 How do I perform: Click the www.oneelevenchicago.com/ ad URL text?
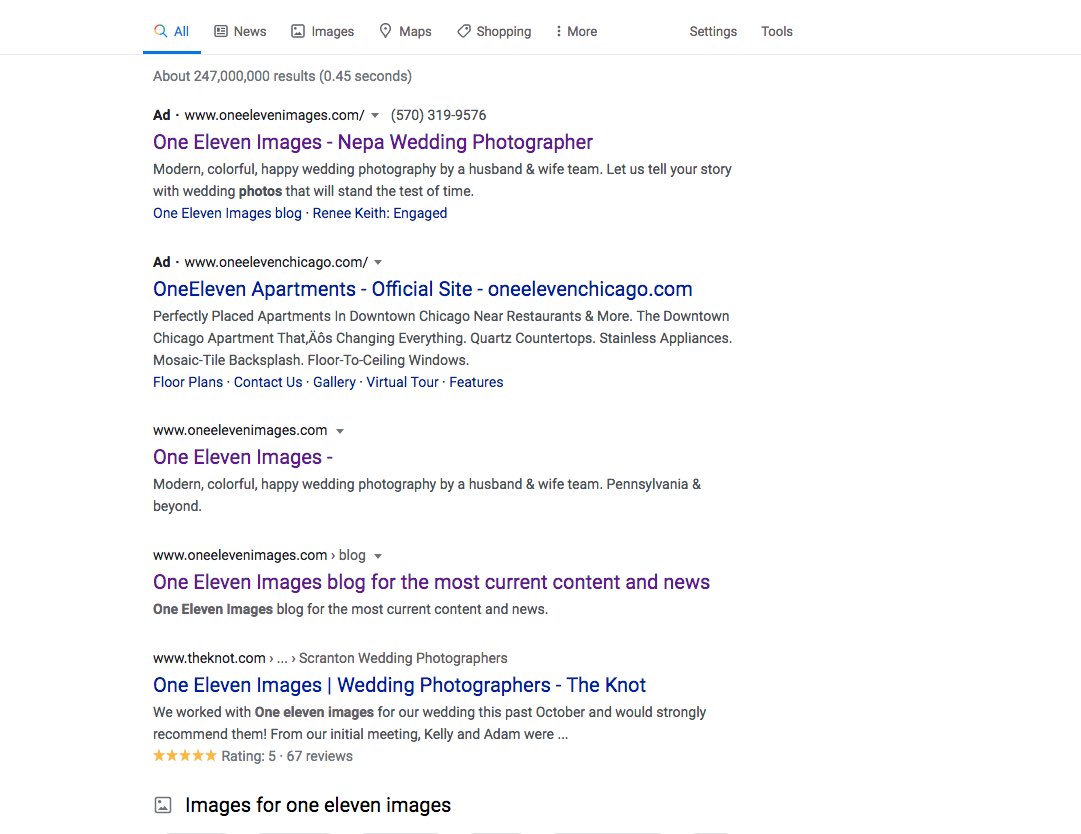click(276, 262)
